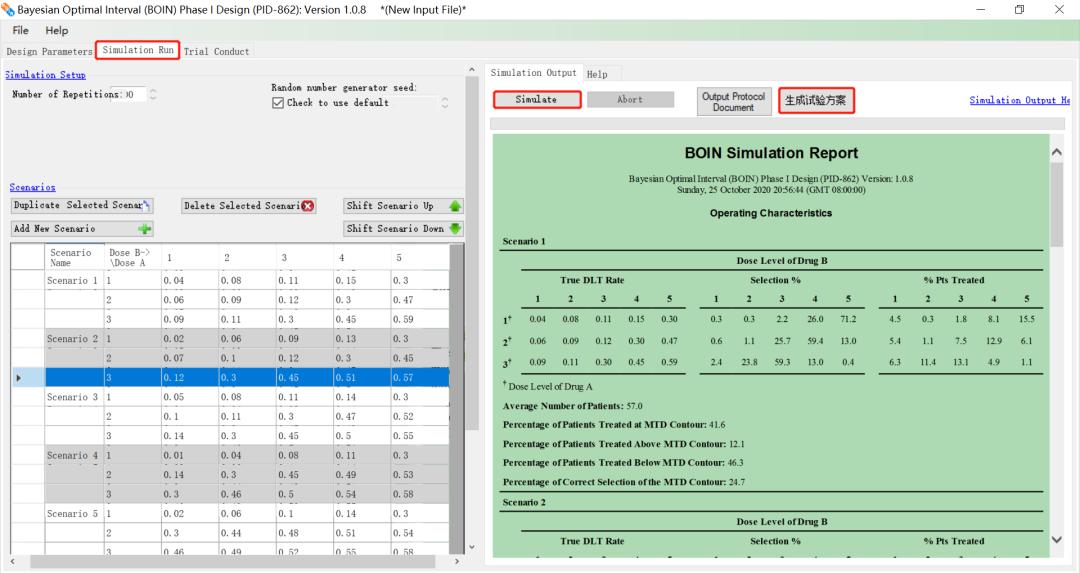Select the Scenario 3 name cell

[74, 397]
